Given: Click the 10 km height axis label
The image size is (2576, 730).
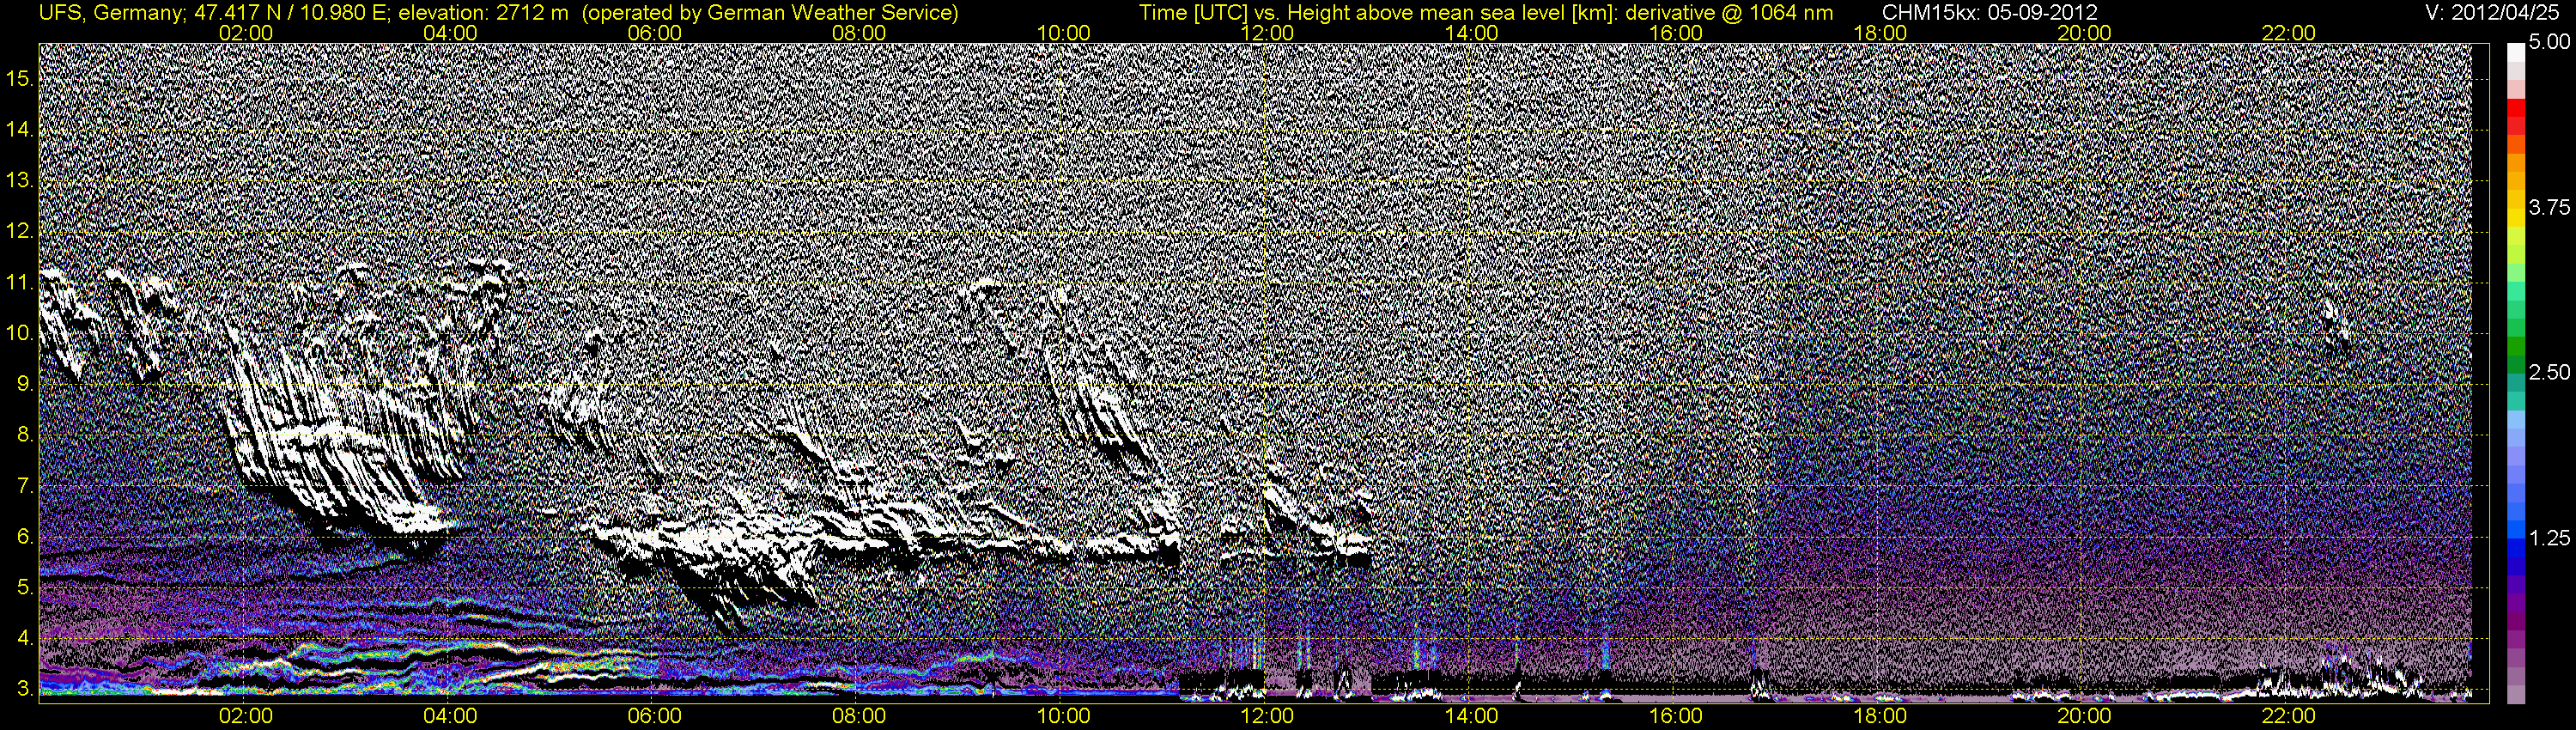Looking at the screenshot, I should click(x=18, y=333).
